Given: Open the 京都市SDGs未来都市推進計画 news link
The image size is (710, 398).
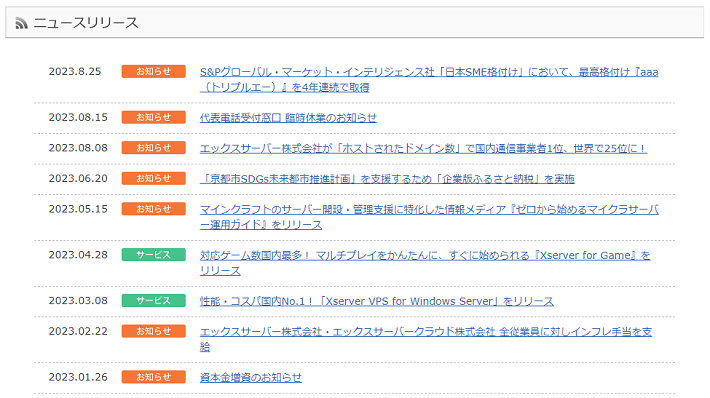Looking at the screenshot, I should [387, 179].
